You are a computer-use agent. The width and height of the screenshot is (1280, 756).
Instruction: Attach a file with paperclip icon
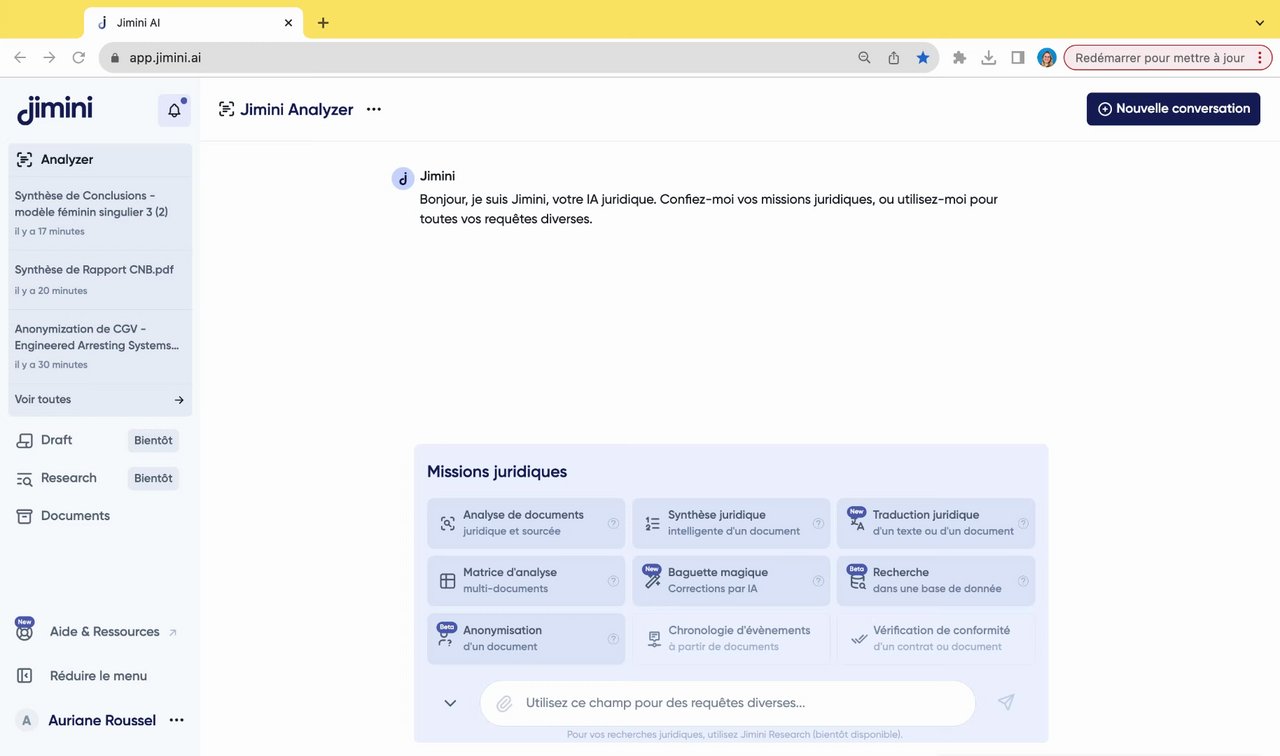(505, 703)
